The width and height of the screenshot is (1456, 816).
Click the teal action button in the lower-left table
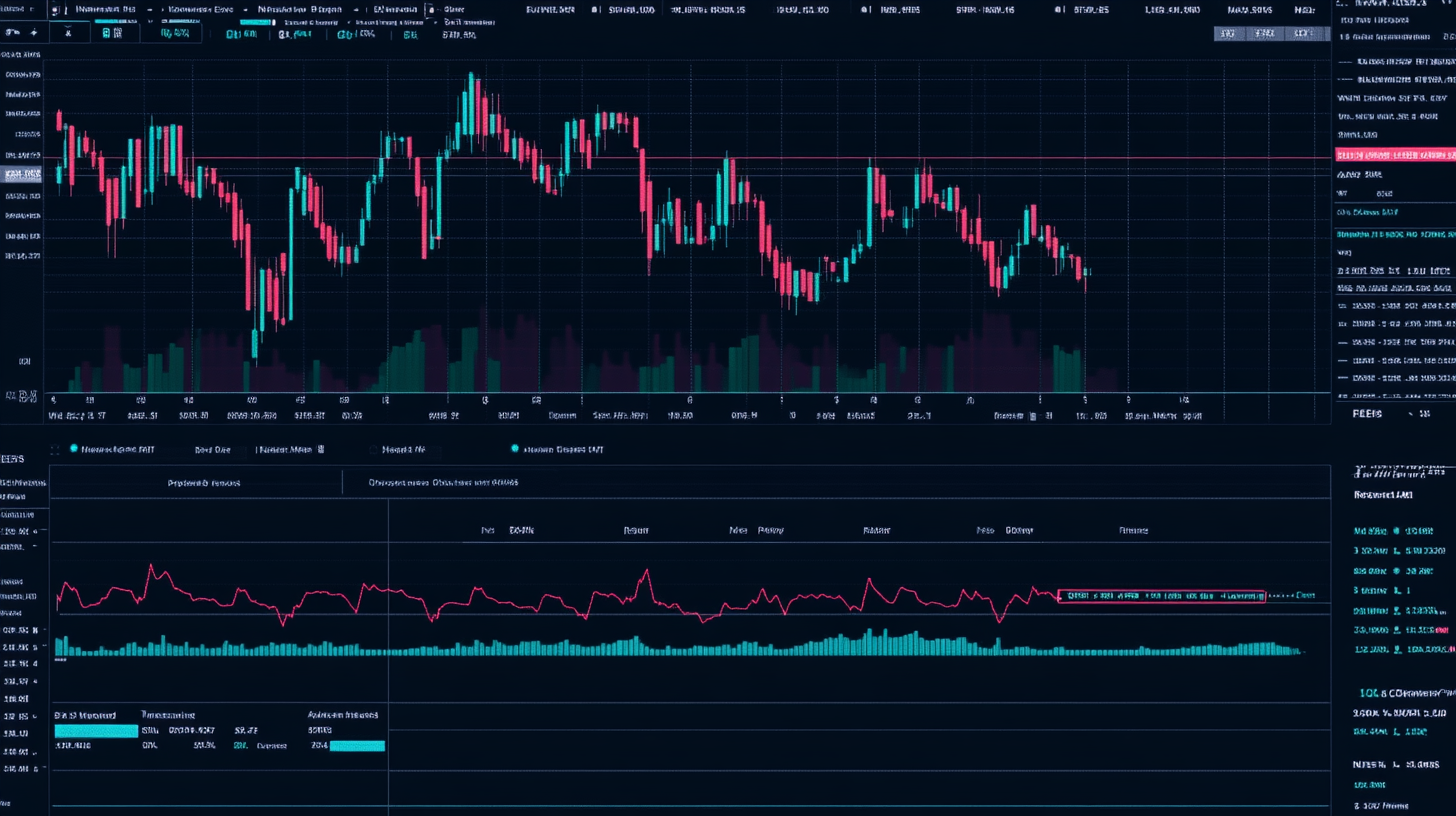point(96,730)
